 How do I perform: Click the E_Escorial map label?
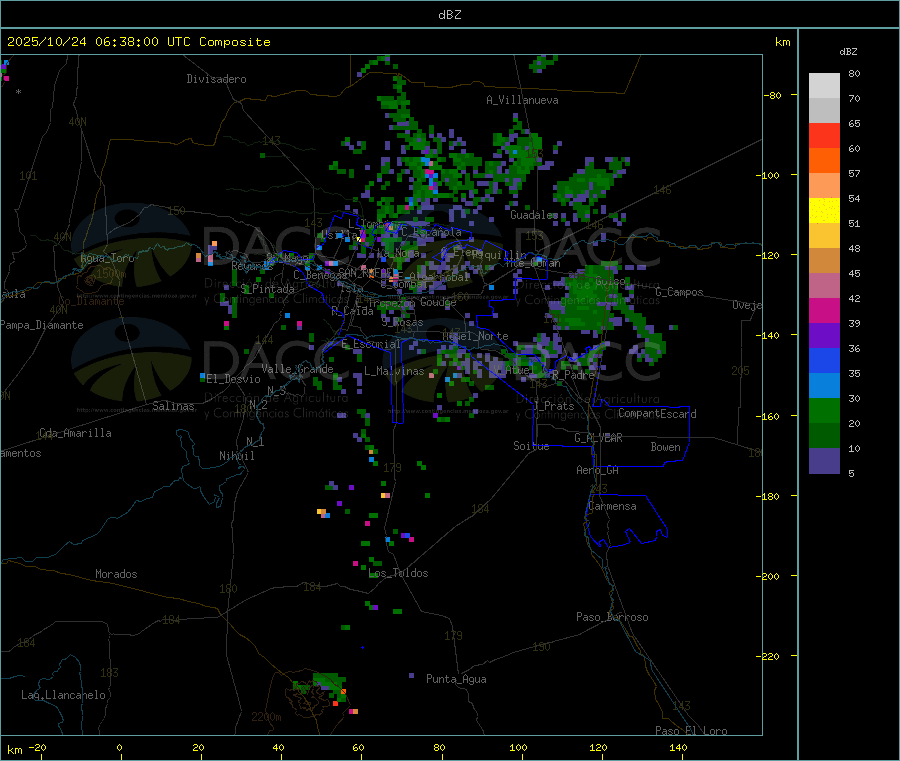[371, 344]
